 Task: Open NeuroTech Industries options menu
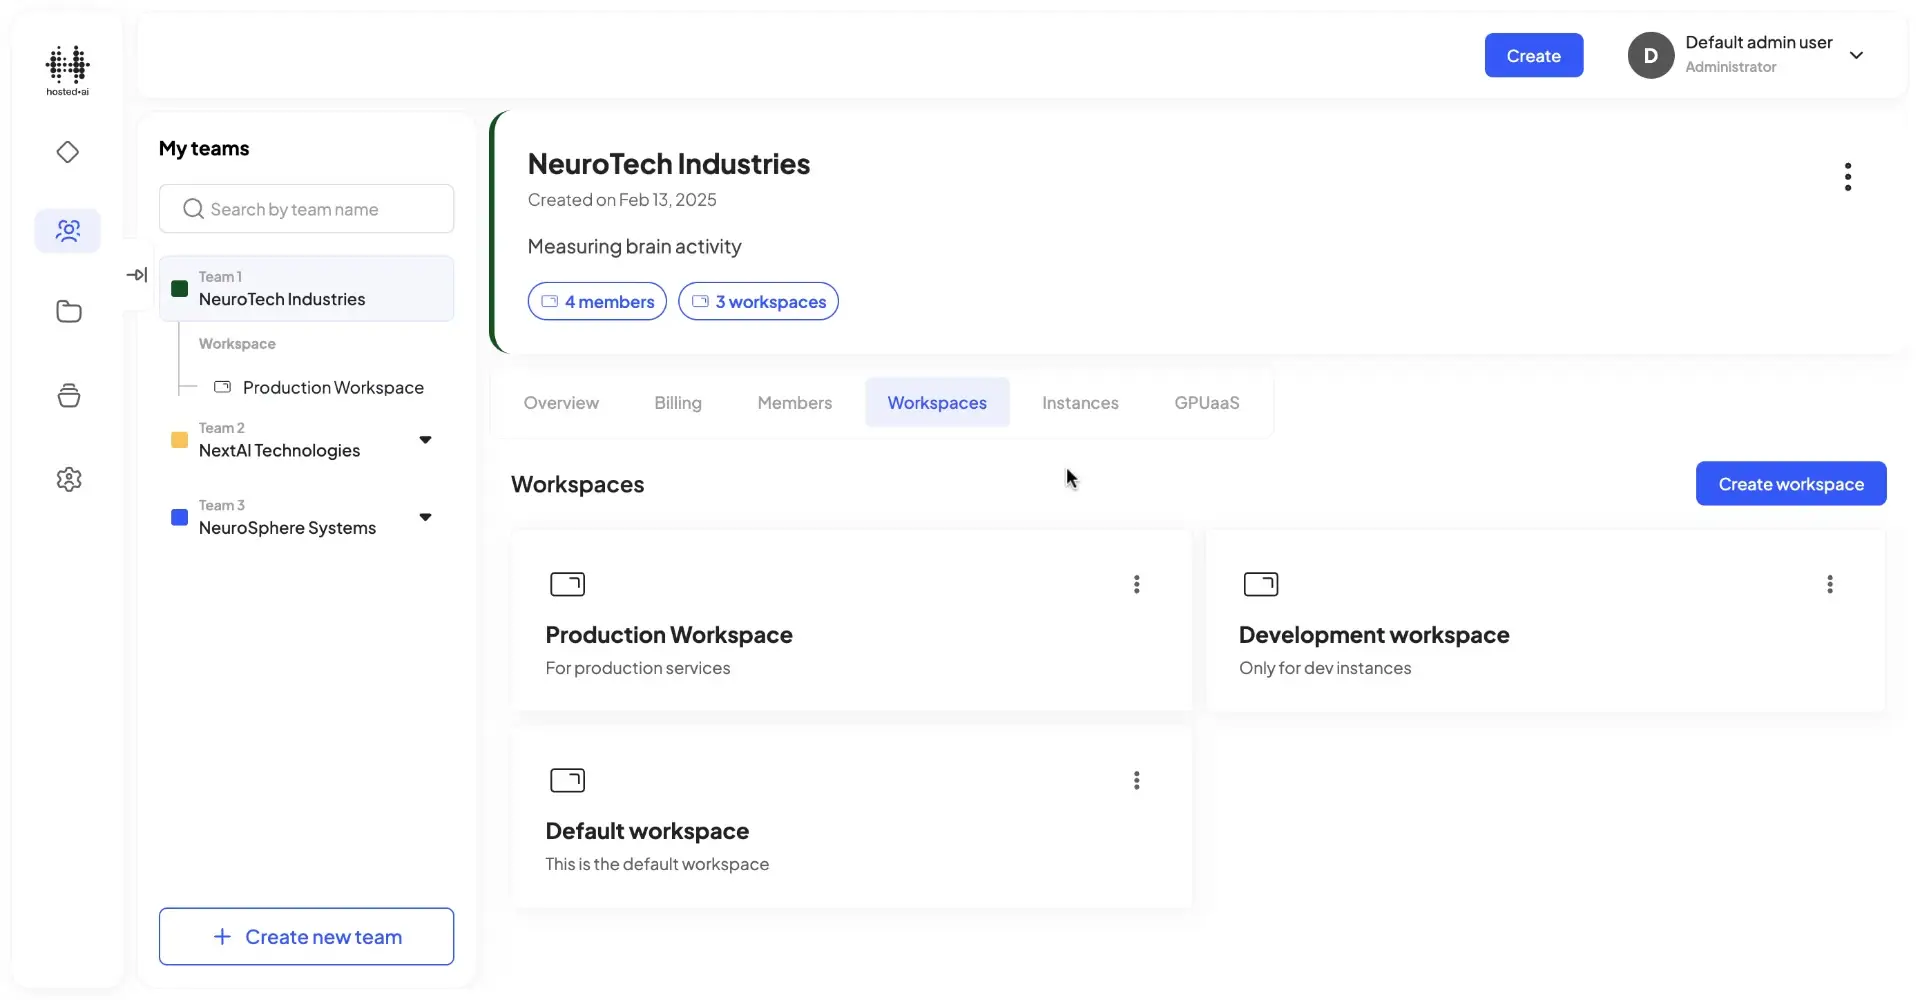1848,176
